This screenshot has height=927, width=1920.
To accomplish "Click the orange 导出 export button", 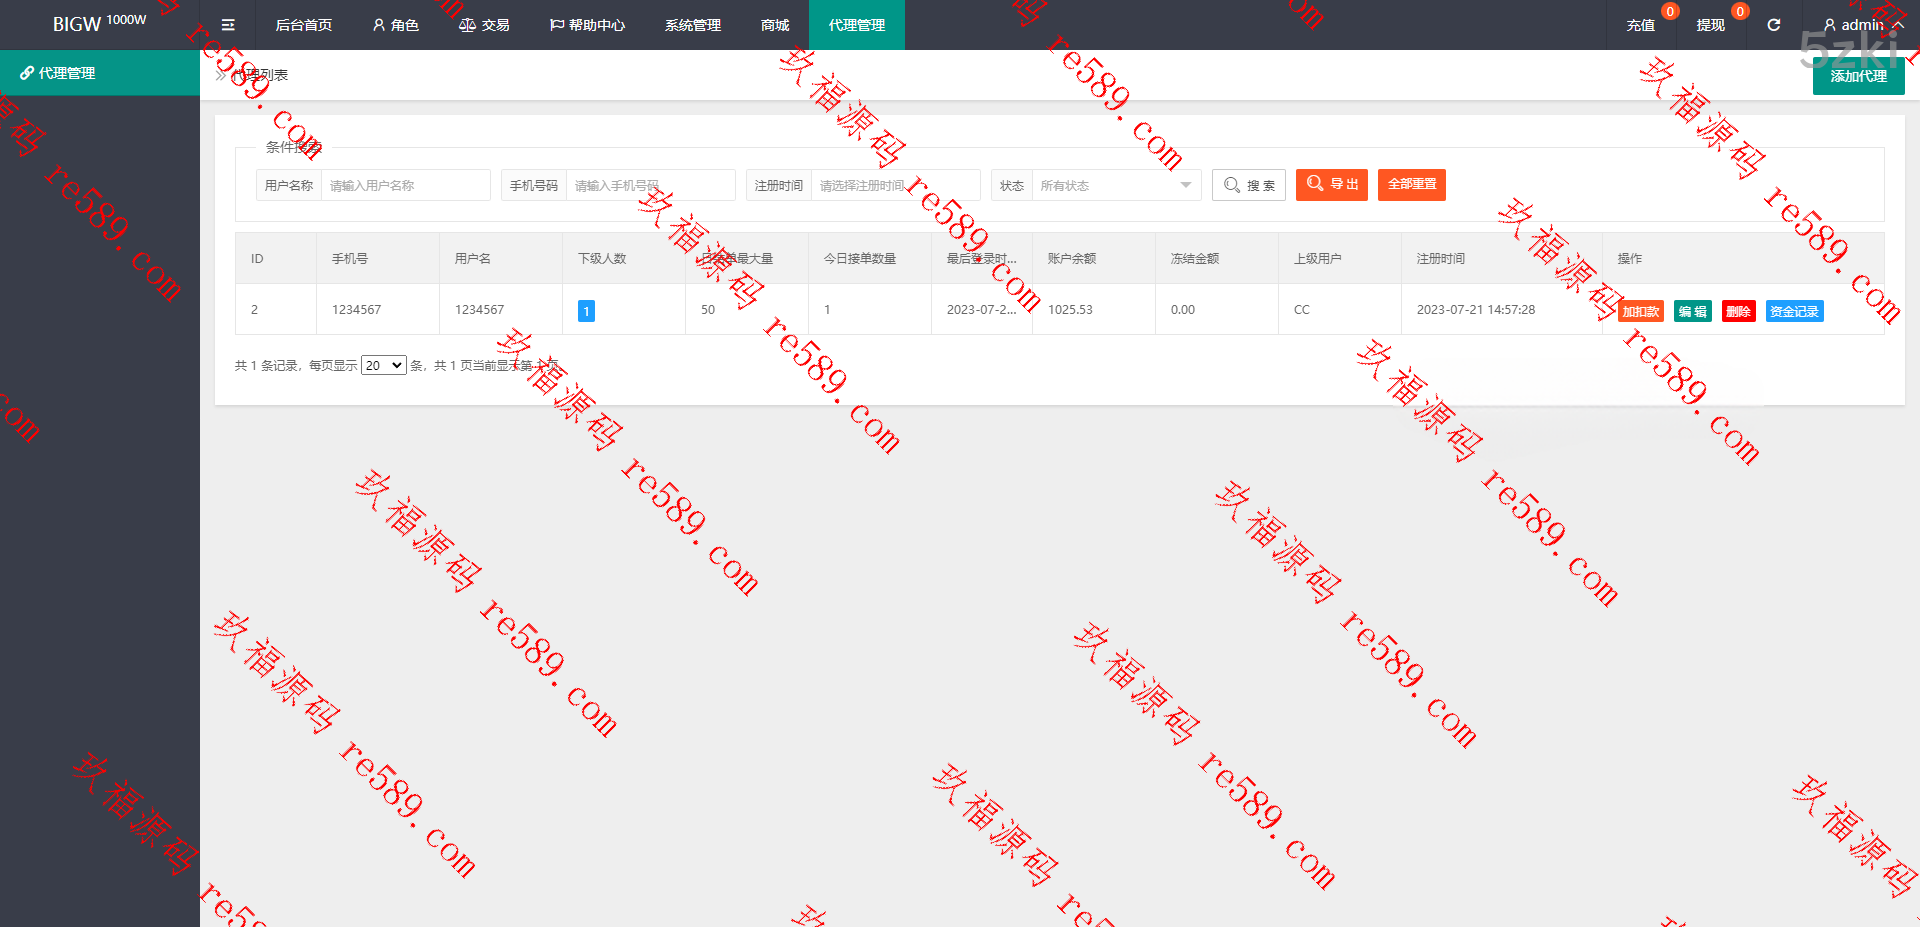I will (1331, 184).
